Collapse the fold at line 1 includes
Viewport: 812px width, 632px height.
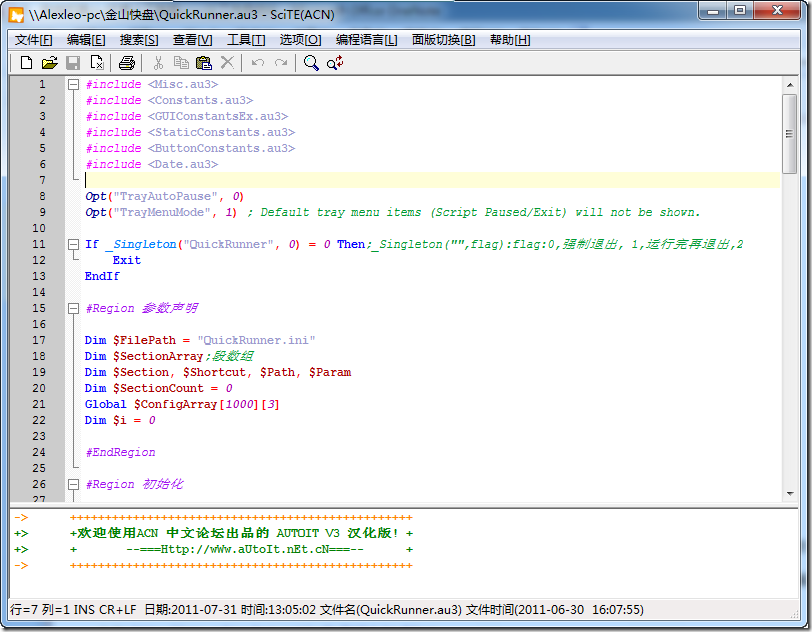click(x=73, y=85)
